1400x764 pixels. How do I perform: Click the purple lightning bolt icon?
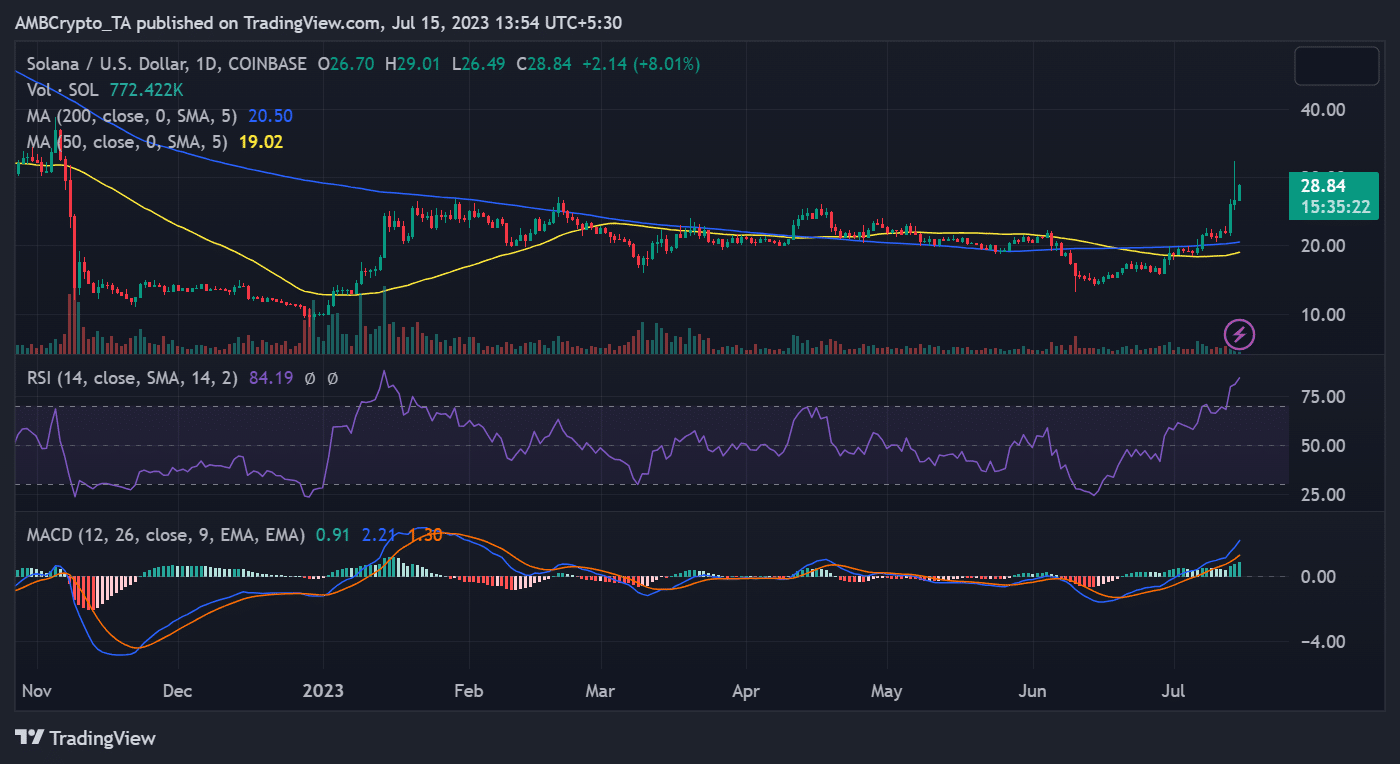(x=1240, y=334)
